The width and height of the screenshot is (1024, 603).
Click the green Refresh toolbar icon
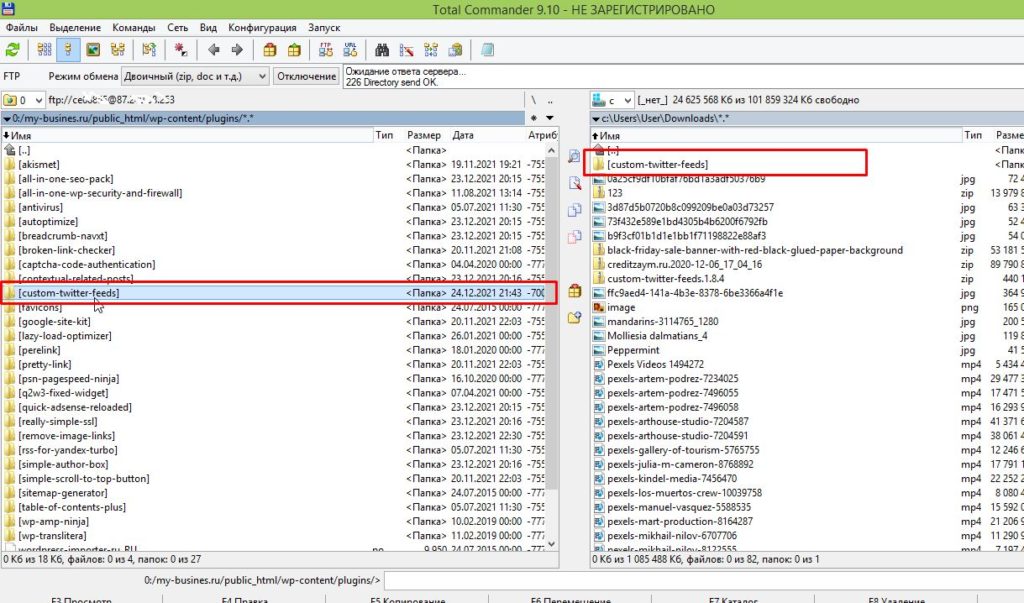[x=13, y=49]
